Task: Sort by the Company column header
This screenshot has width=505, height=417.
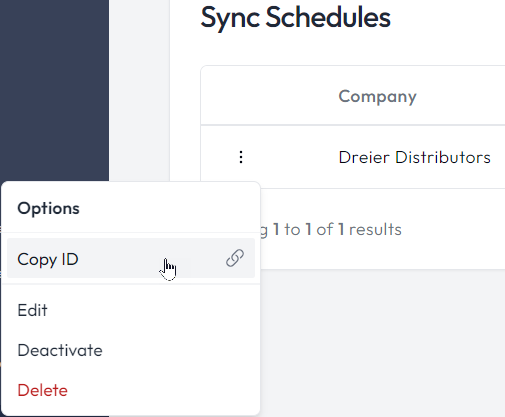Action: [x=377, y=97]
